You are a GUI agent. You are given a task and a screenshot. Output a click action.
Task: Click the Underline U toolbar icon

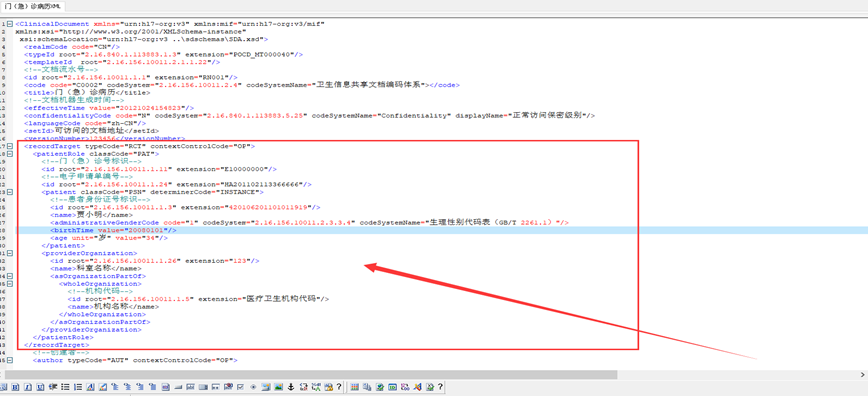point(40,387)
